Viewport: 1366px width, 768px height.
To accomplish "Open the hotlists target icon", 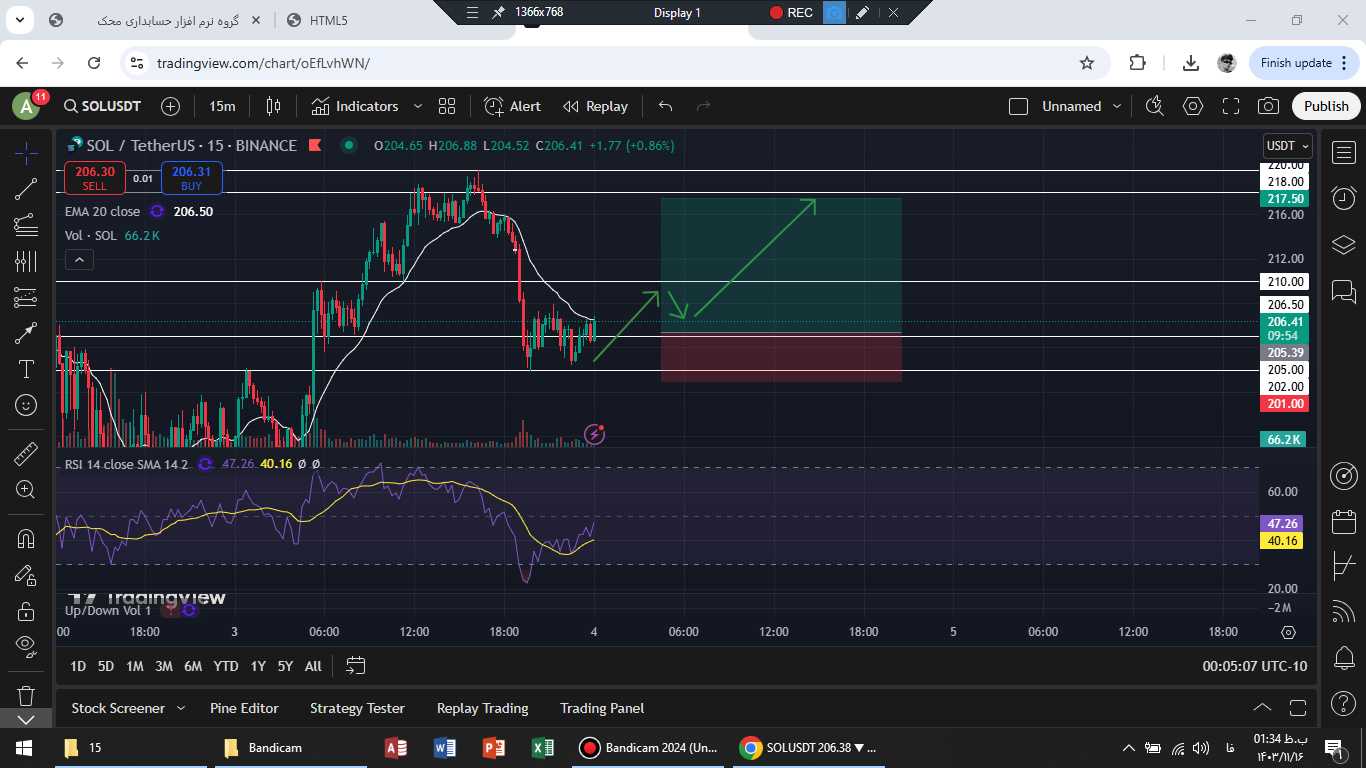I will tap(1343, 476).
